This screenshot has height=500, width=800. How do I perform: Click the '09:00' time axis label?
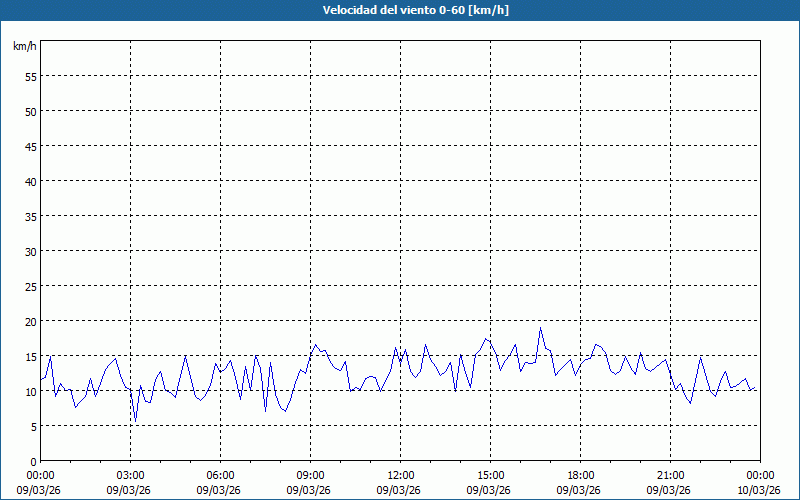[x=310, y=476]
